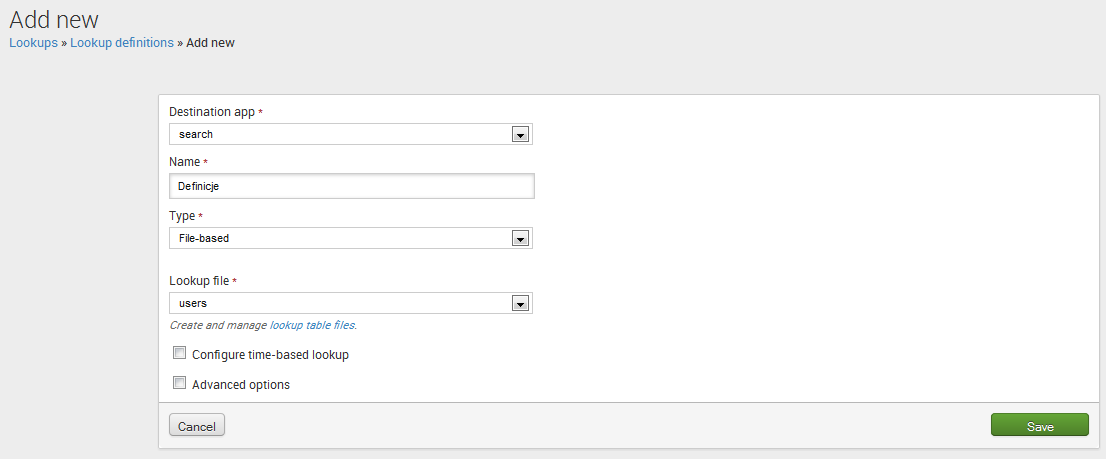Click the 'Lookup file' field label

coord(199,281)
